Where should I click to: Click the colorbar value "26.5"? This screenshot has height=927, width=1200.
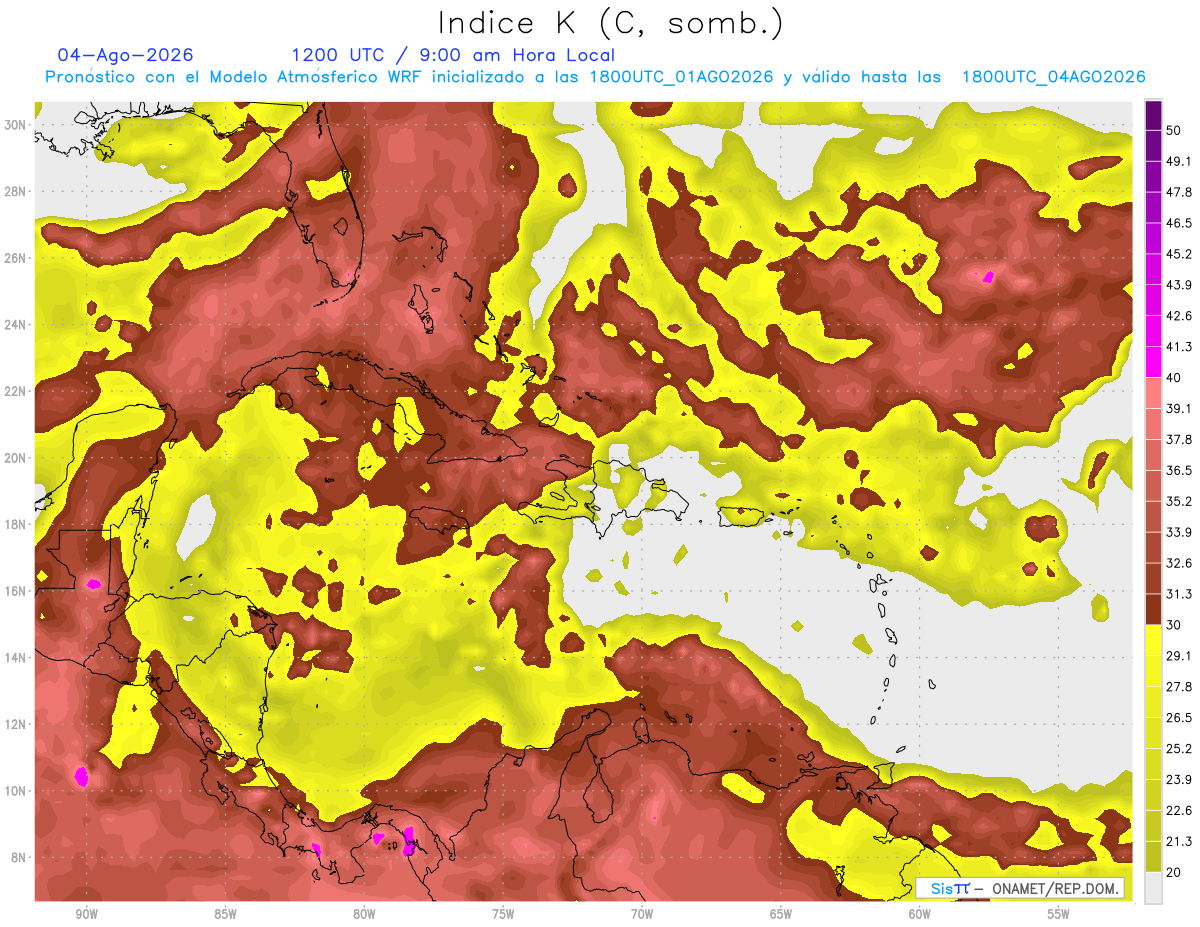1179,717
